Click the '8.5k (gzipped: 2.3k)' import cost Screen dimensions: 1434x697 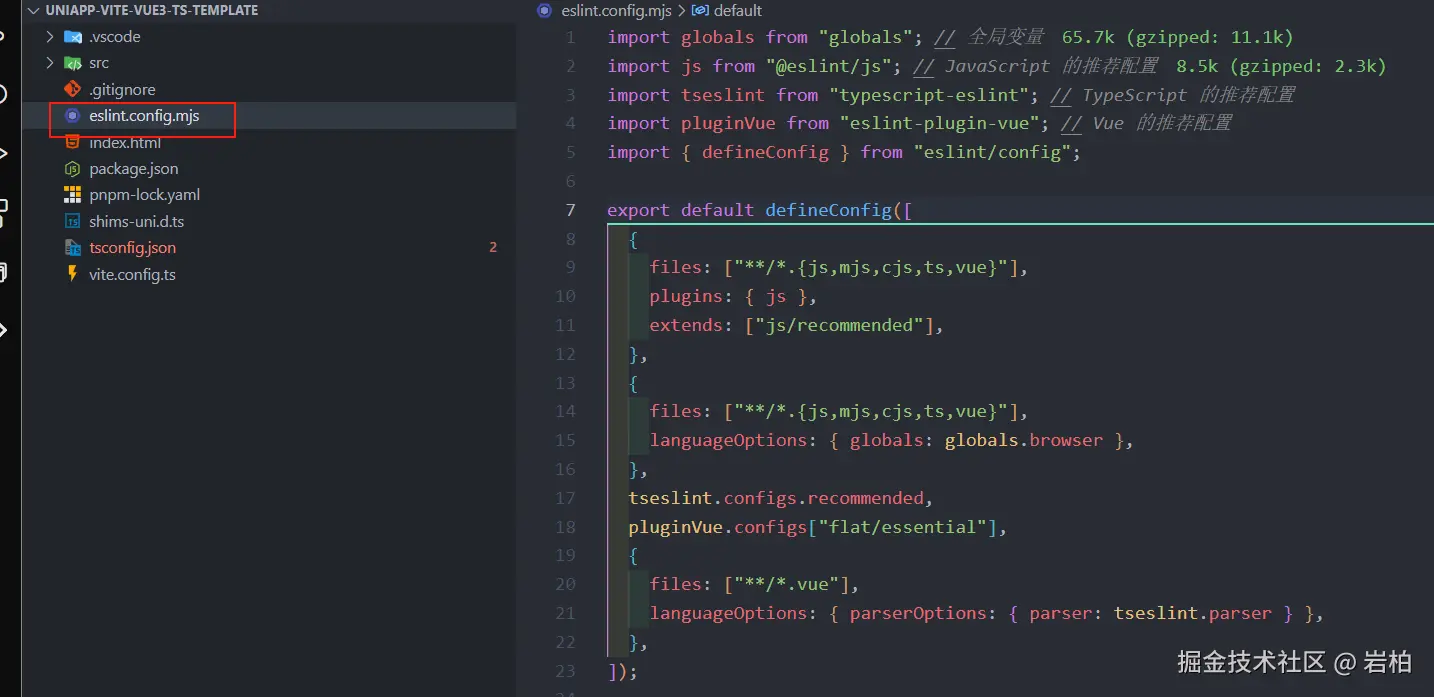[1282, 66]
